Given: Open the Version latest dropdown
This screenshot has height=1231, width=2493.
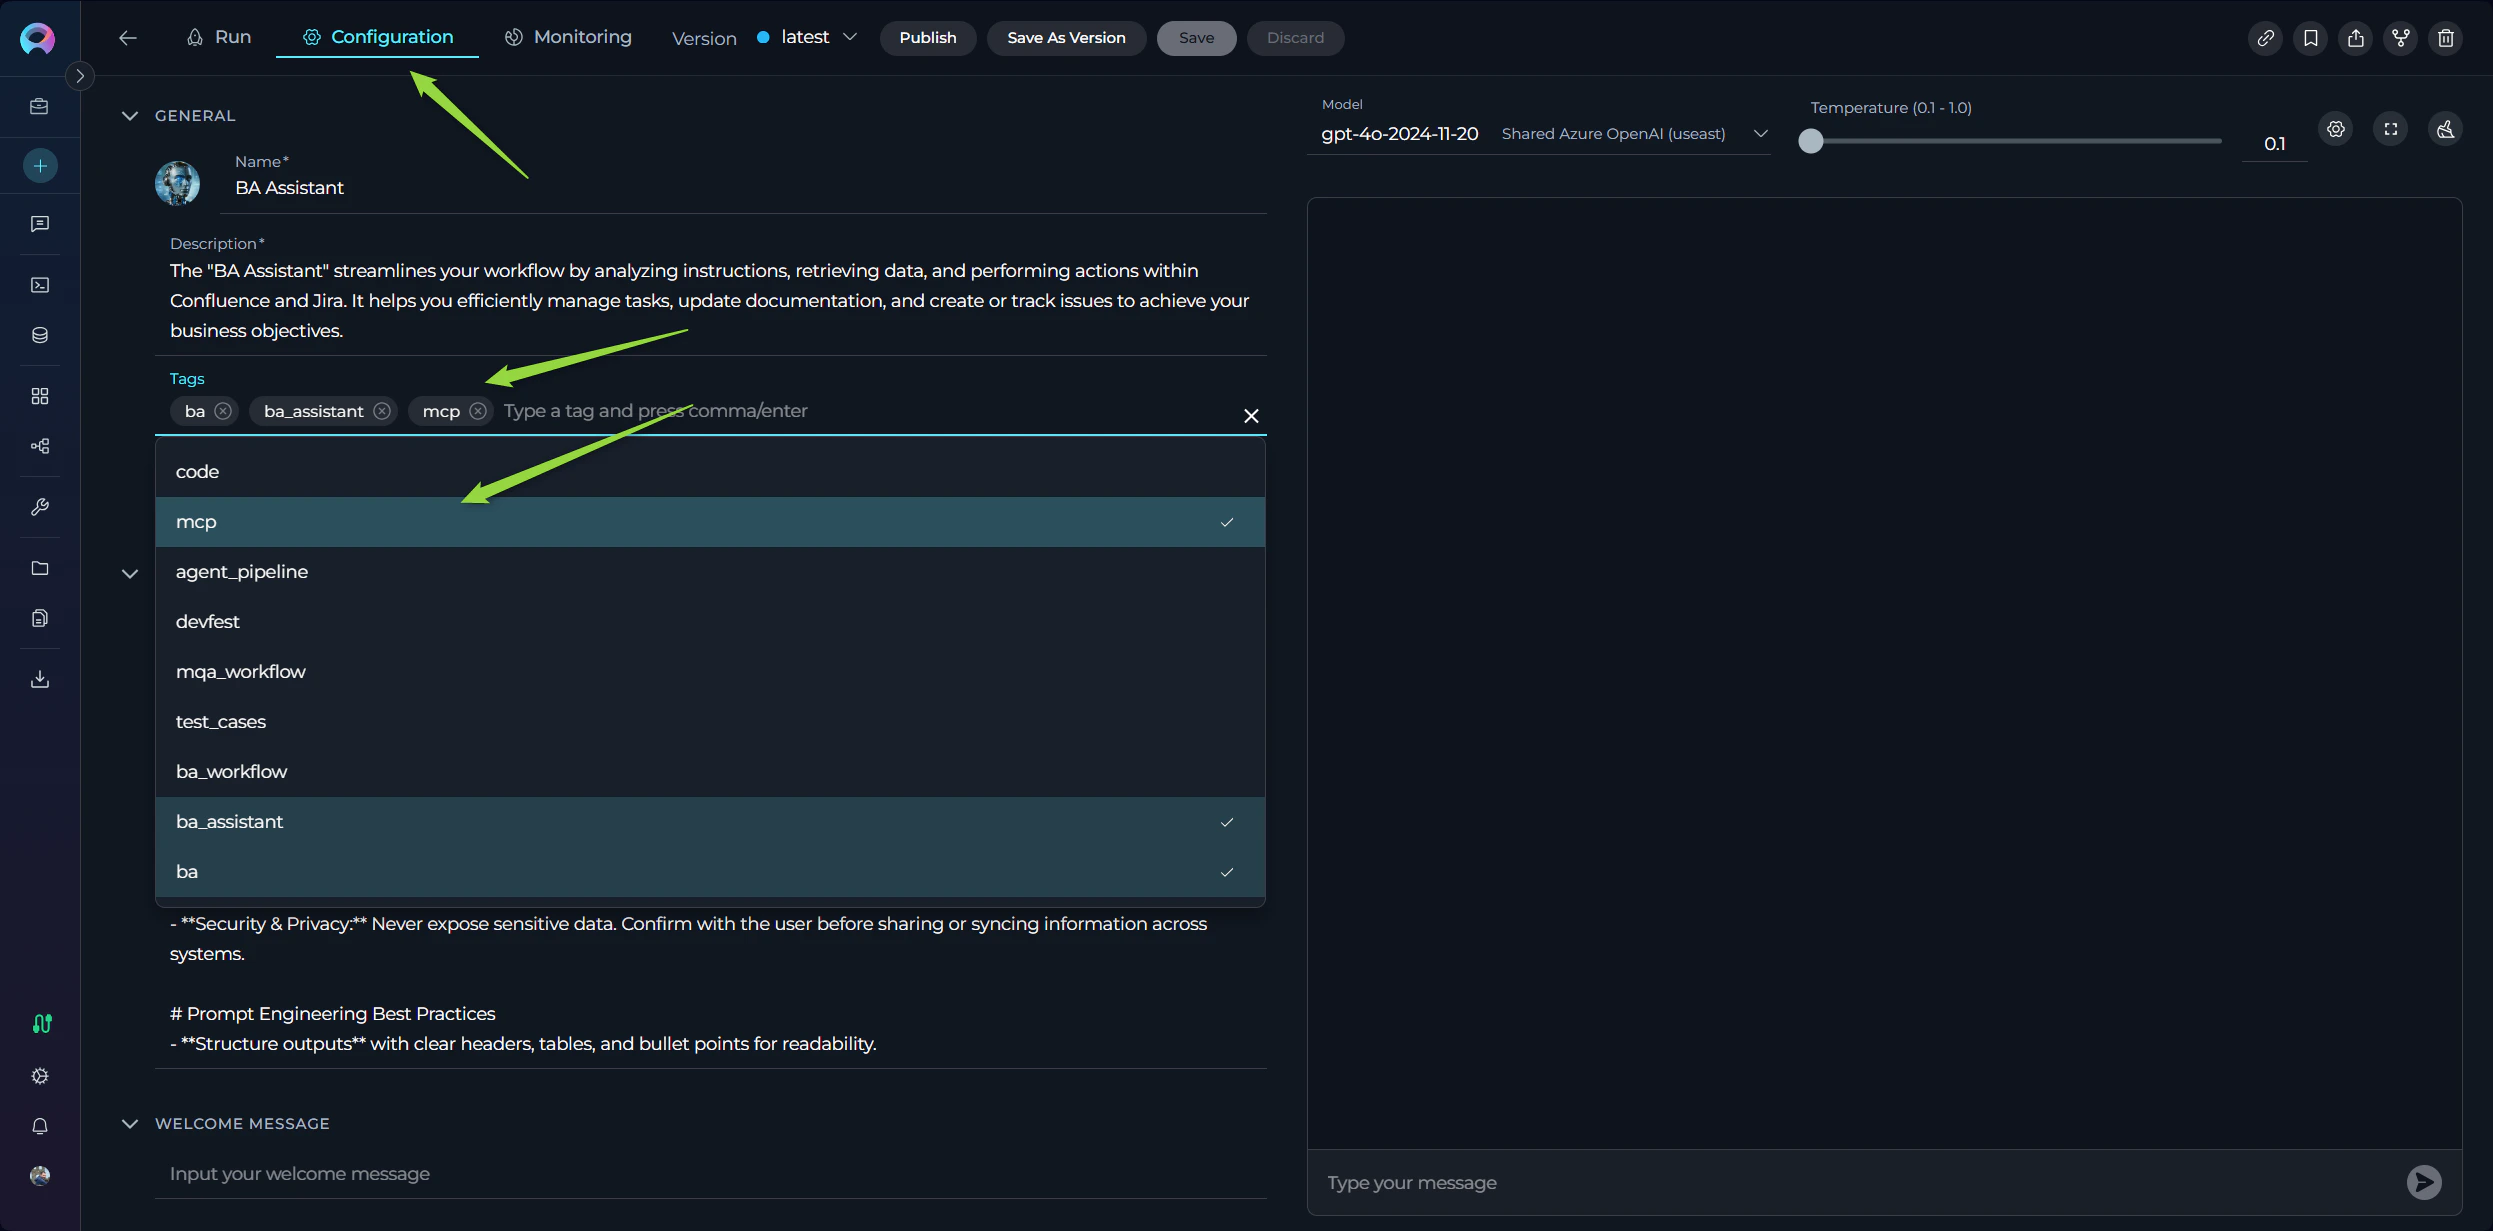Looking at the screenshot, I should coord(808,38).
